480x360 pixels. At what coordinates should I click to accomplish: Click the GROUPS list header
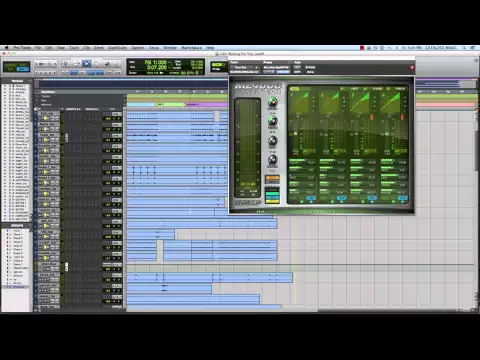(17, 226)
